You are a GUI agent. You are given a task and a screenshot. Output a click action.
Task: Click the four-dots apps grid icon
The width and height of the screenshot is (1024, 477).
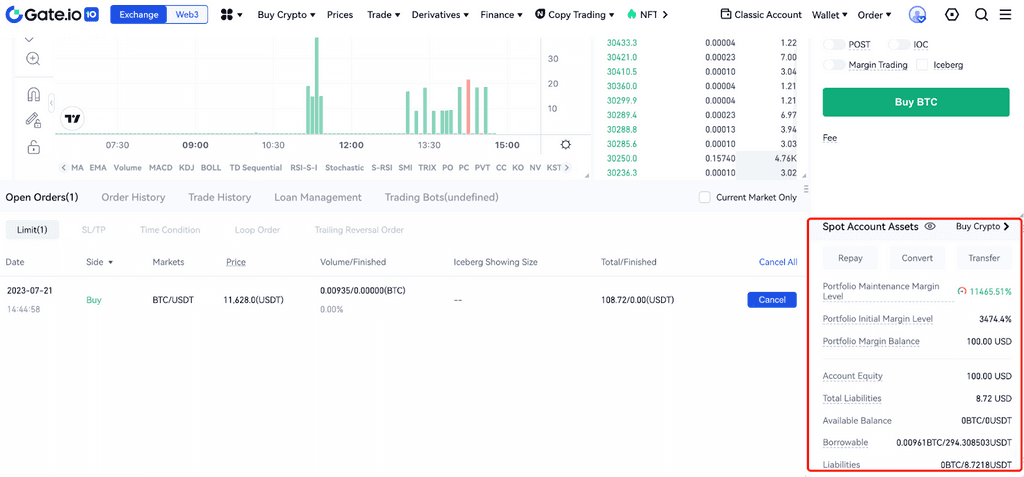click(x=232, y=14)
